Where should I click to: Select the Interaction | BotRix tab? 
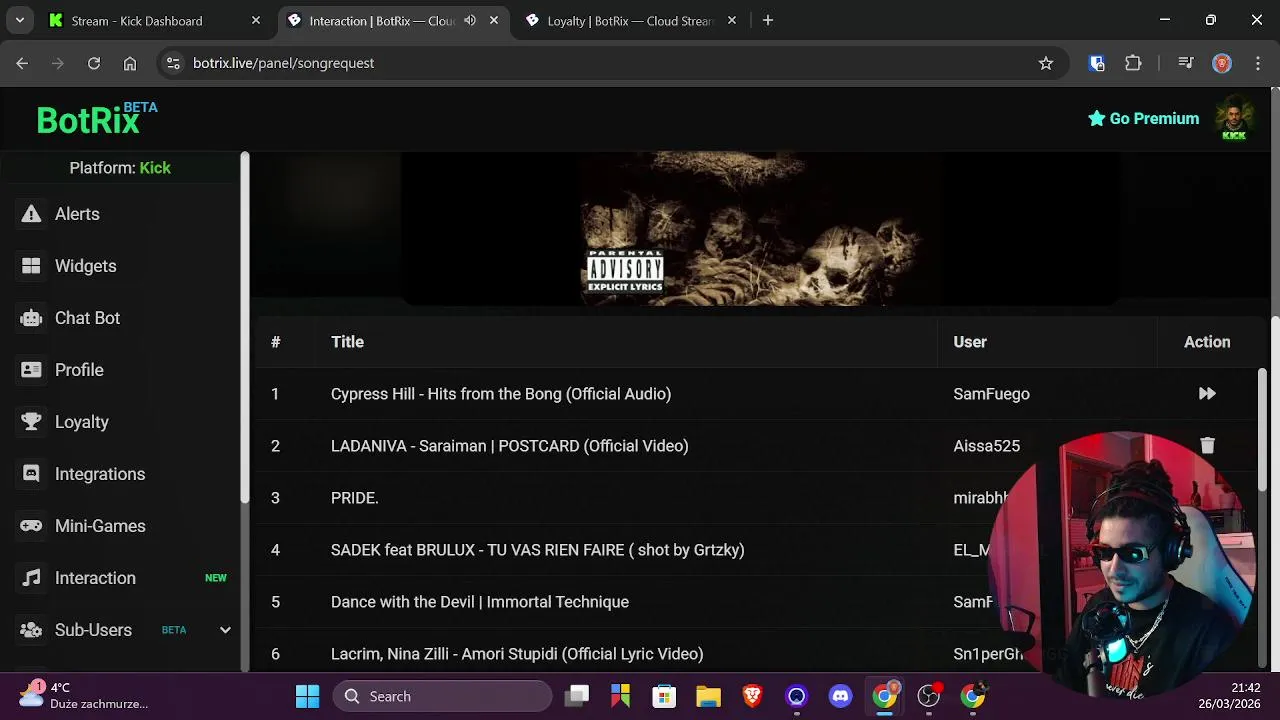tap(392, 20)
